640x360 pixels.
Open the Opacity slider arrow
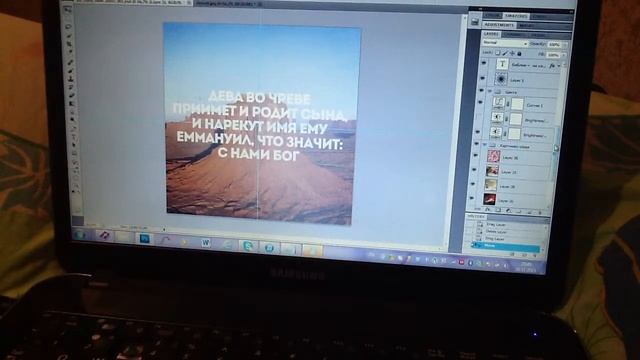[x=566, y=44]
